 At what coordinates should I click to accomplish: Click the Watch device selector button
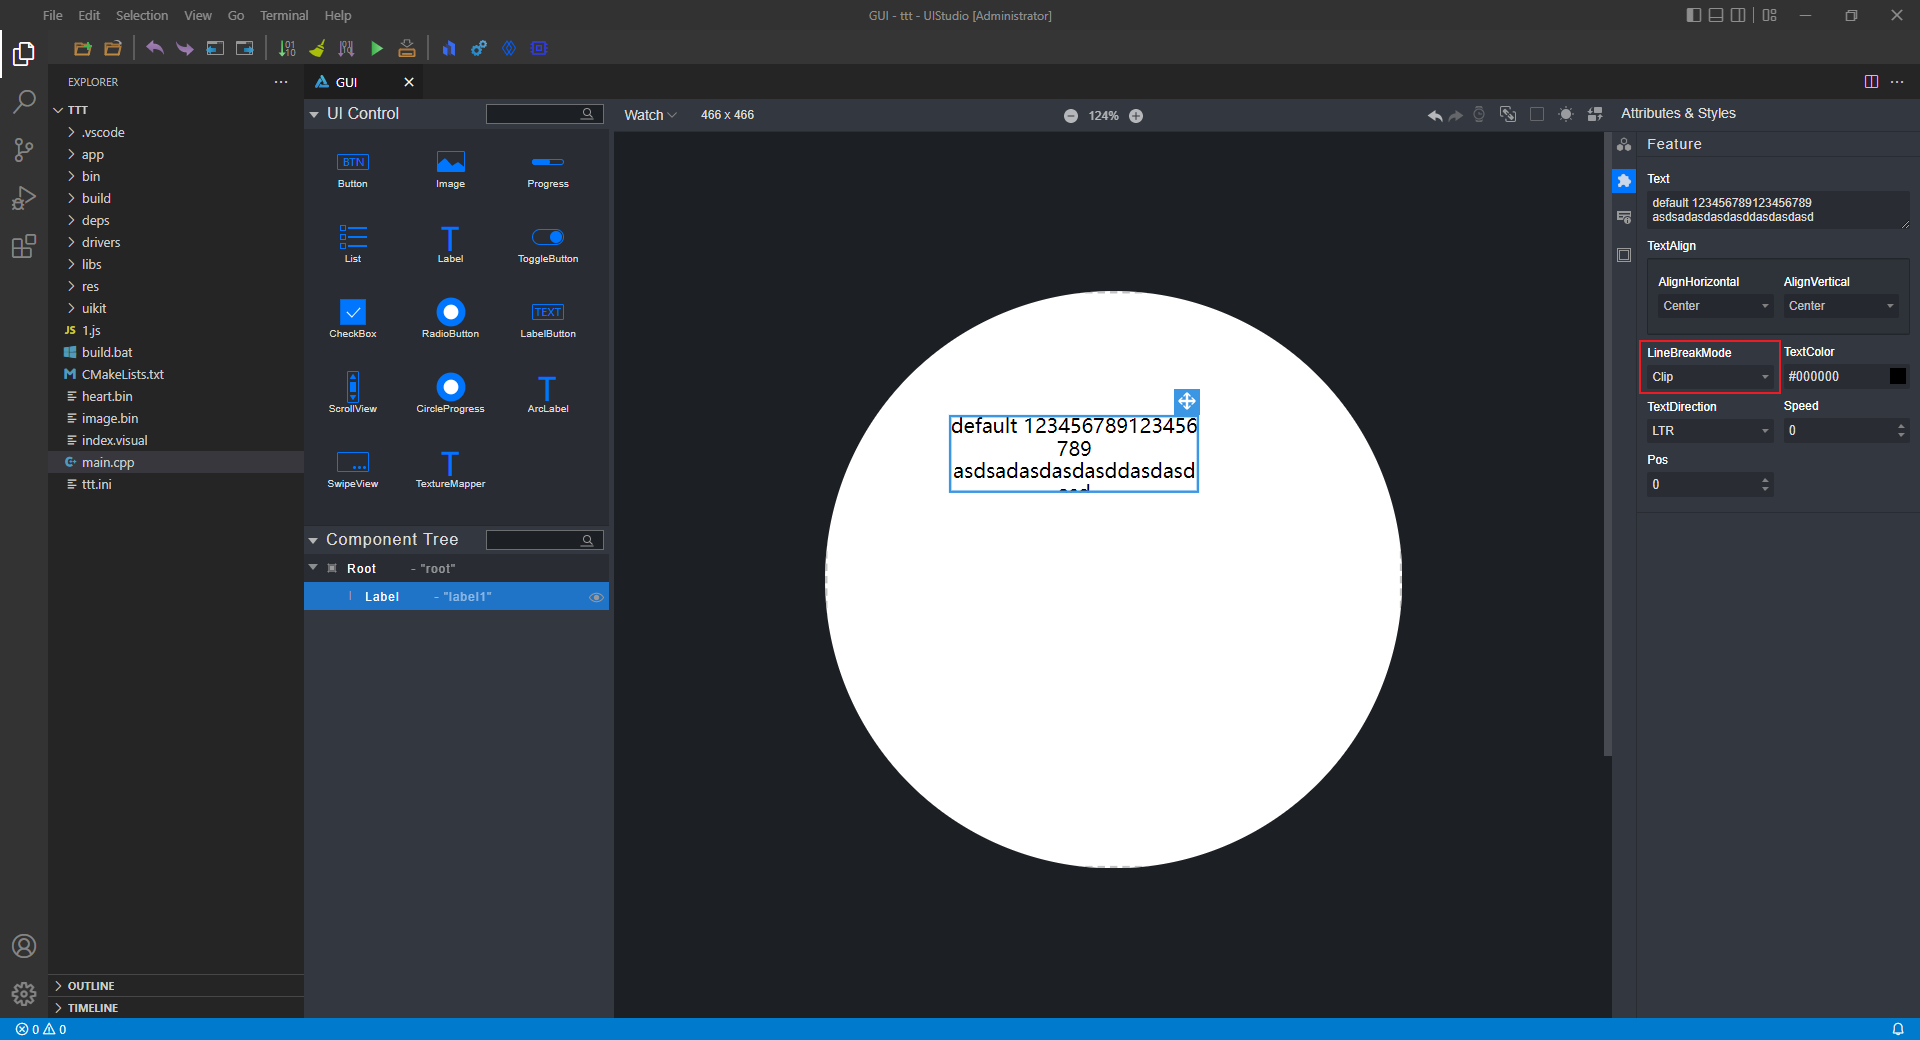pyautogui.click(x=650, y=115)
